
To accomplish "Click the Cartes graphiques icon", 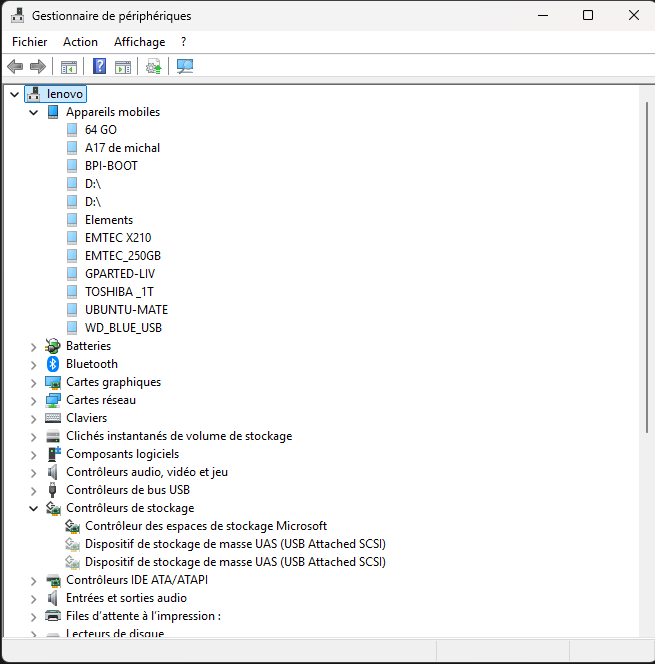I will [x=53, y=382].
